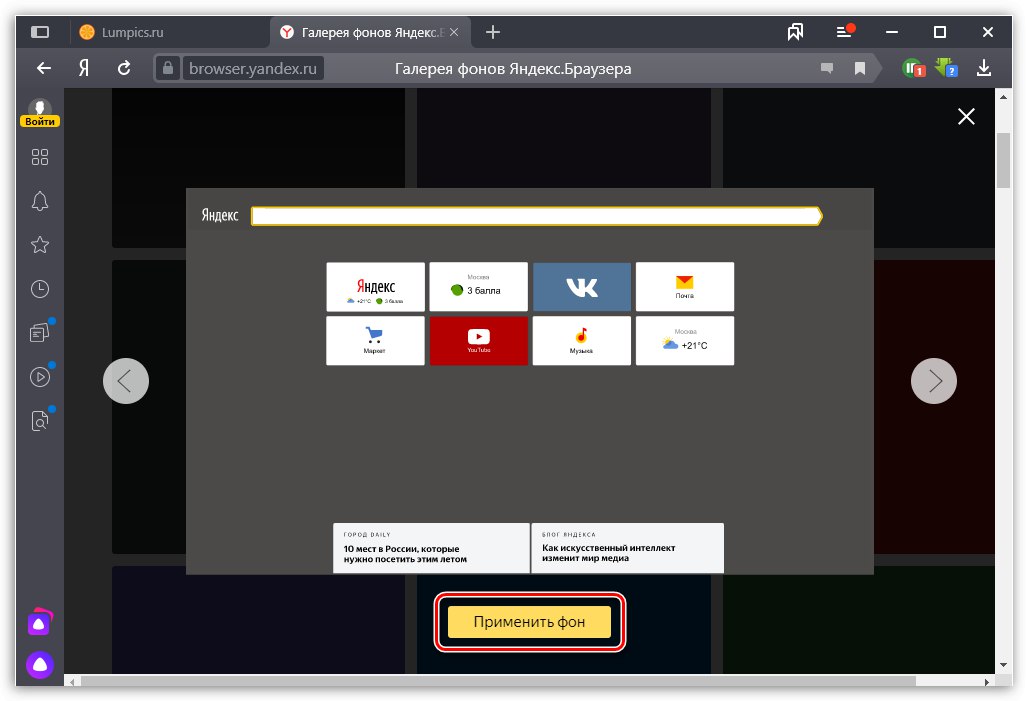
Task: Open the bookmarks manager icon in title bar
Action: click(795, 32)
